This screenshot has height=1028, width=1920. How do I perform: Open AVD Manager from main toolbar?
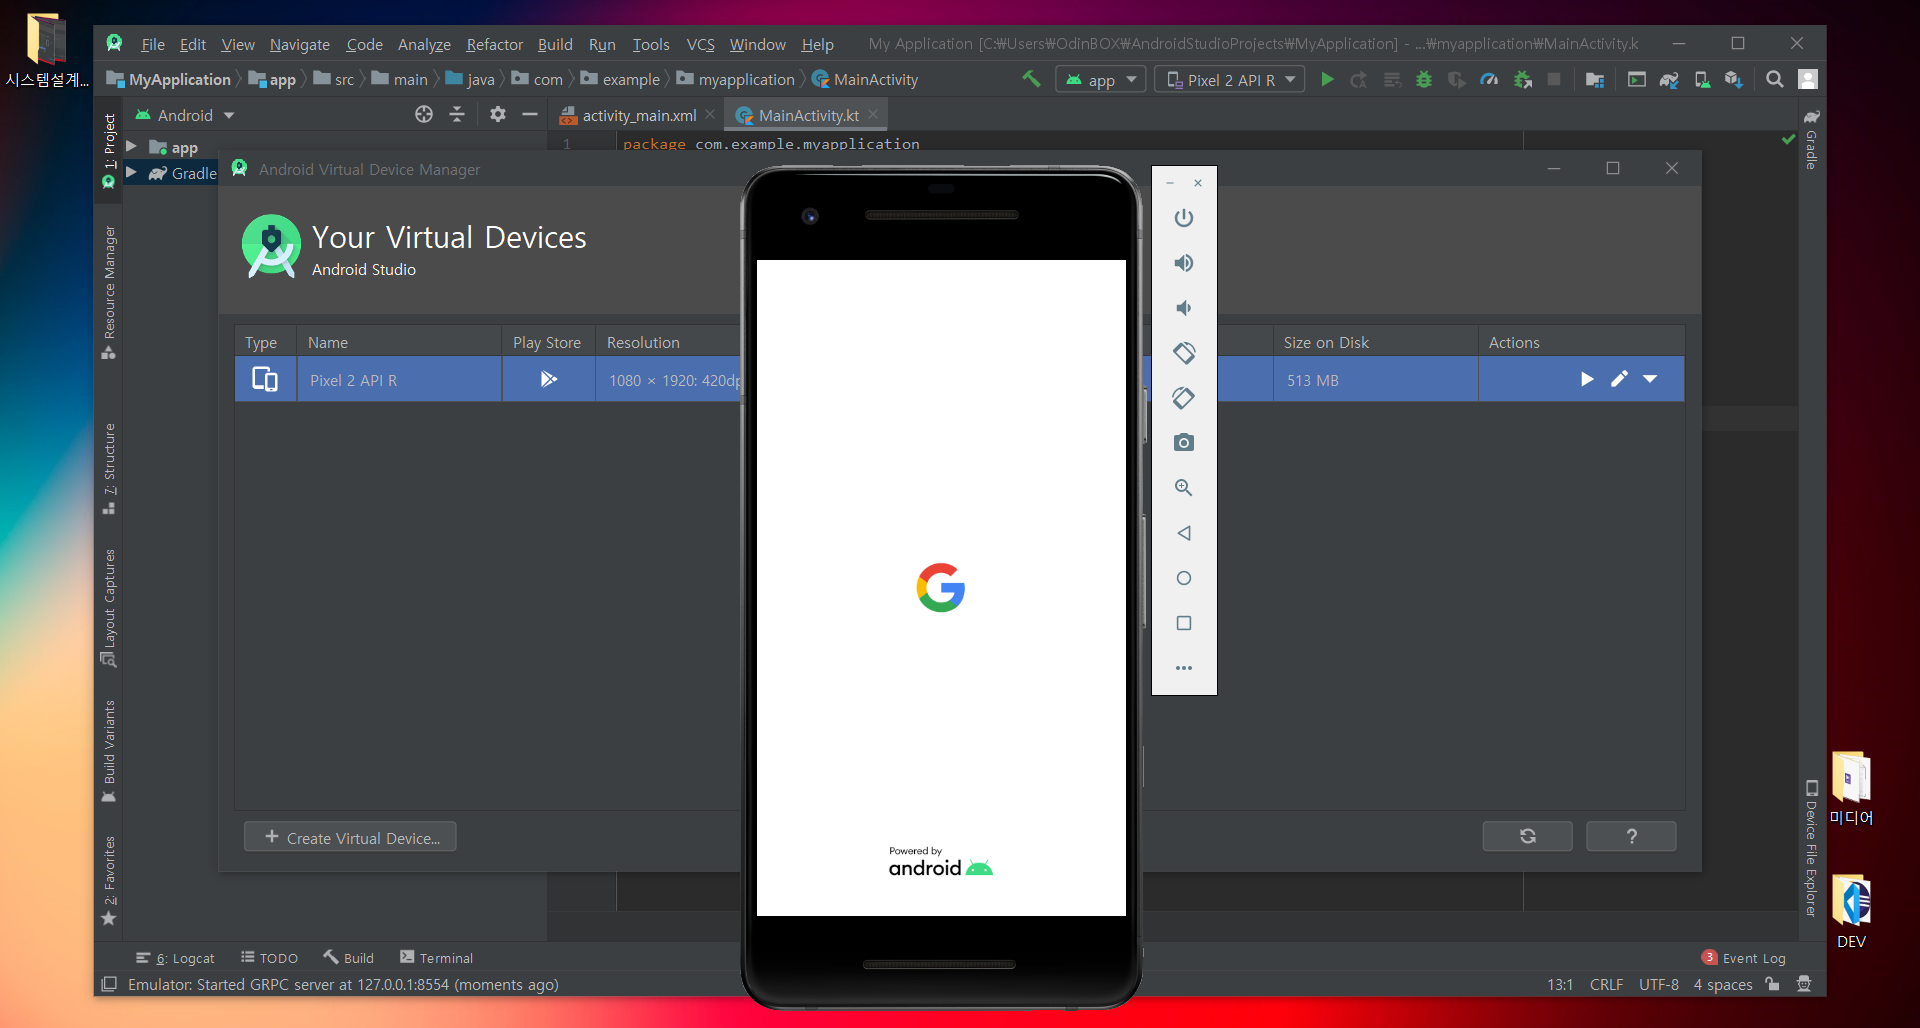(1702, 79)
